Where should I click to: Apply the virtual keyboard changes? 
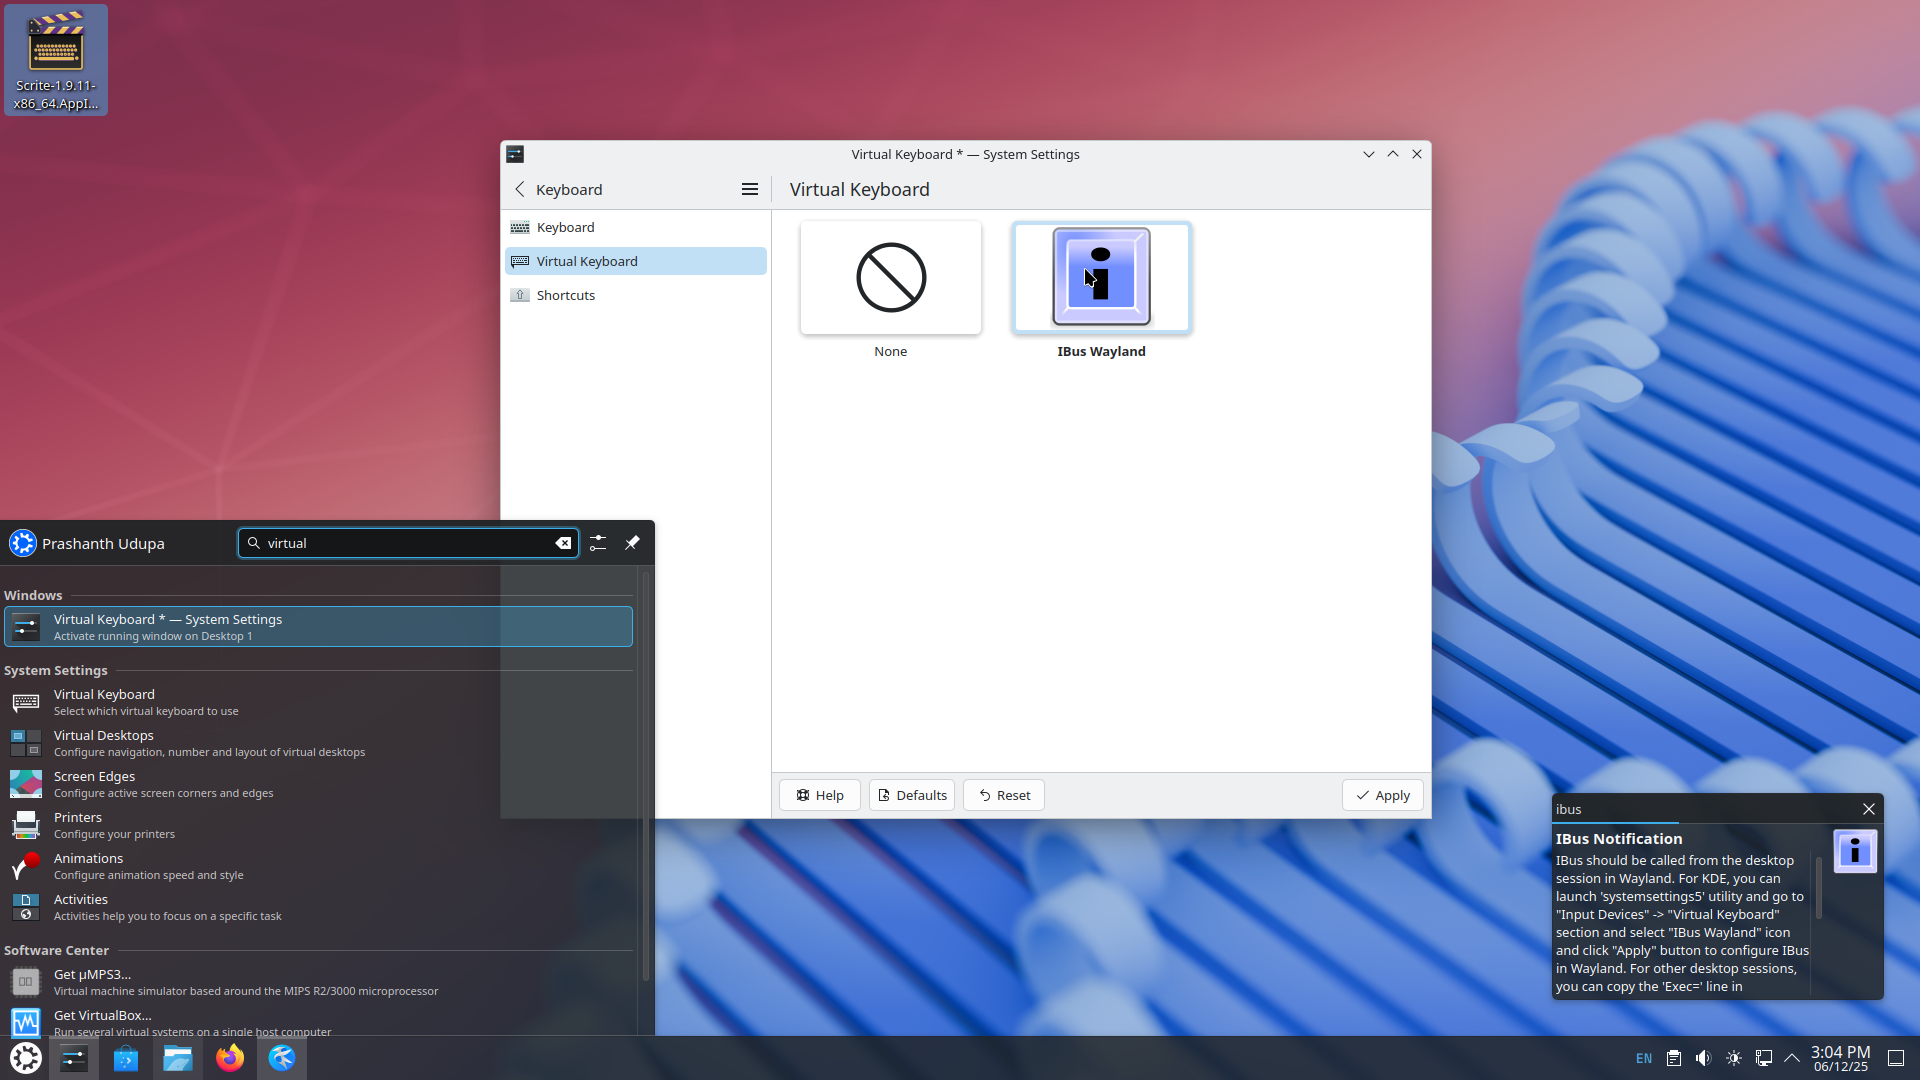coord(1382,795)
